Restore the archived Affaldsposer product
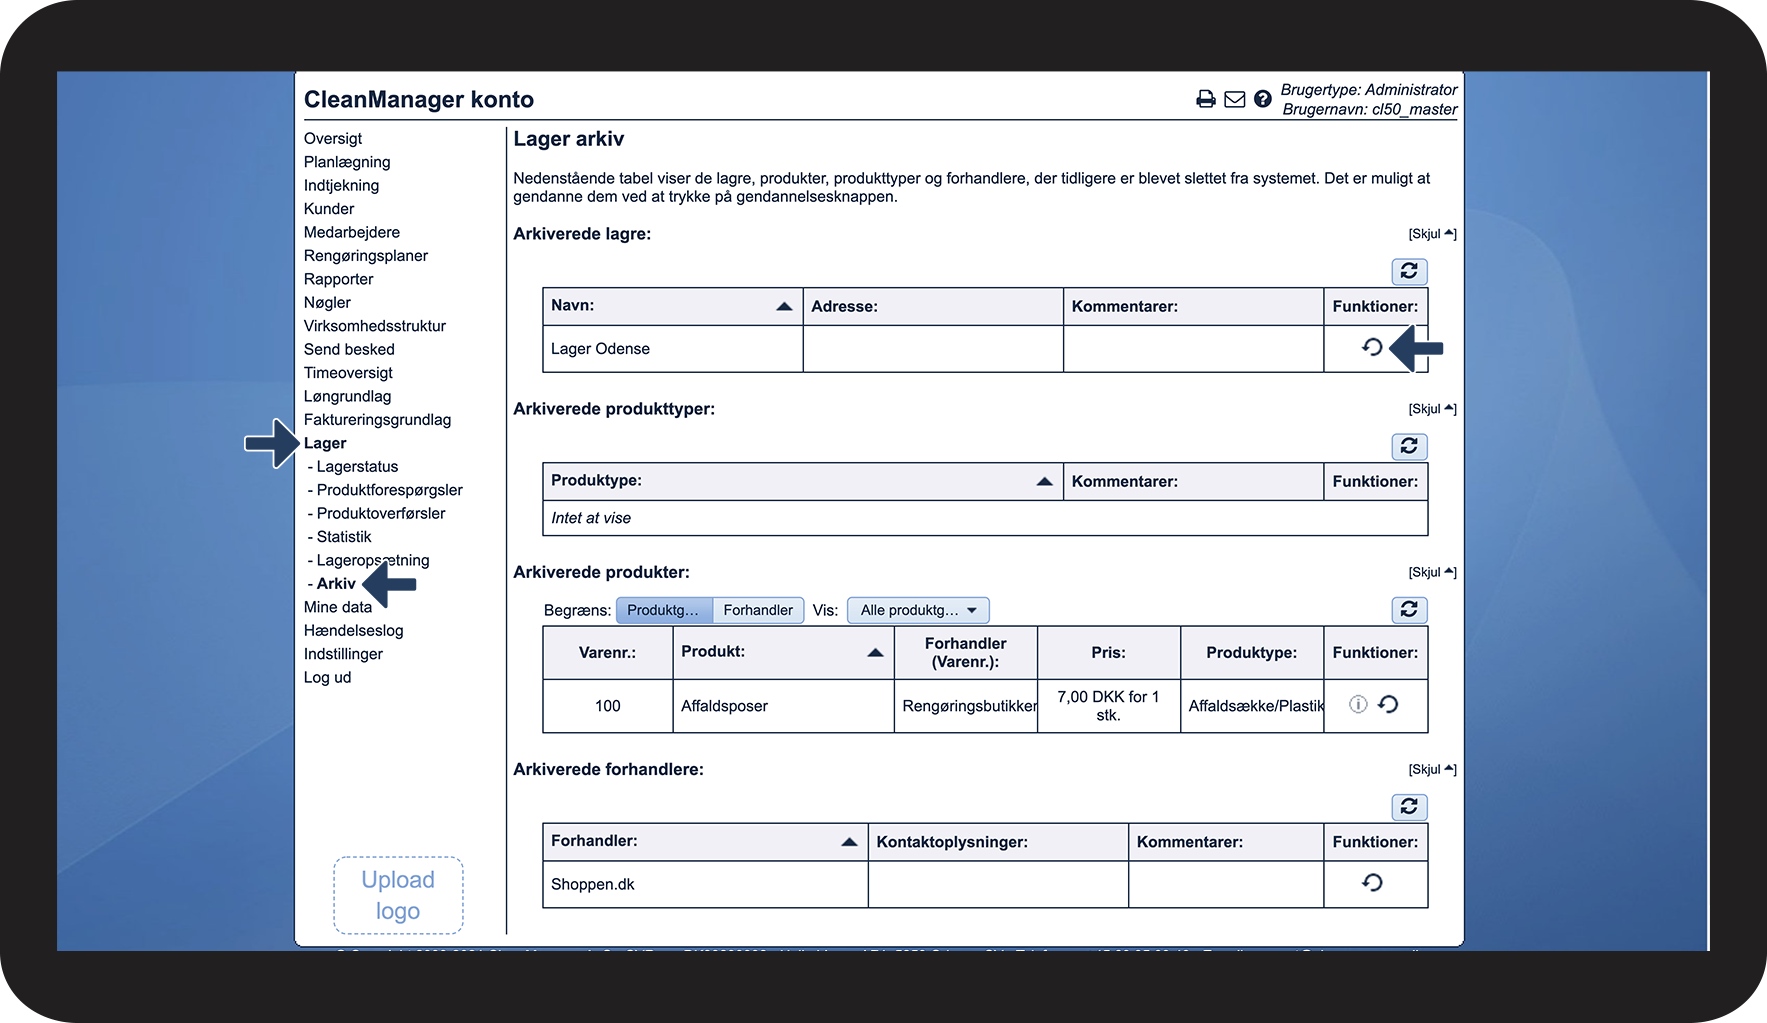The height and width of the screenshot is (1023, 1767). (1388, 704)
